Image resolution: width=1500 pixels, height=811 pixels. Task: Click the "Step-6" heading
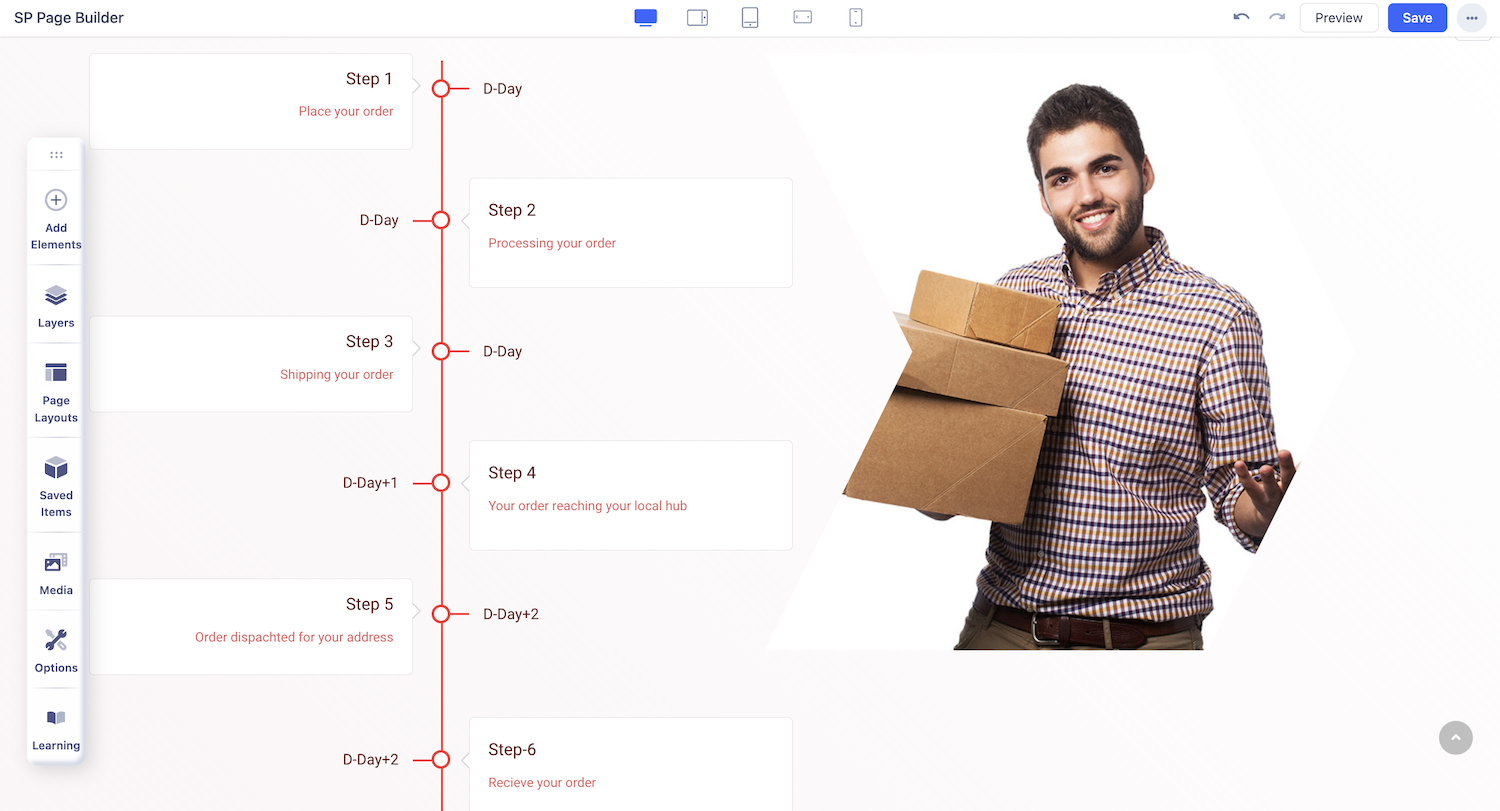[513, 750]
